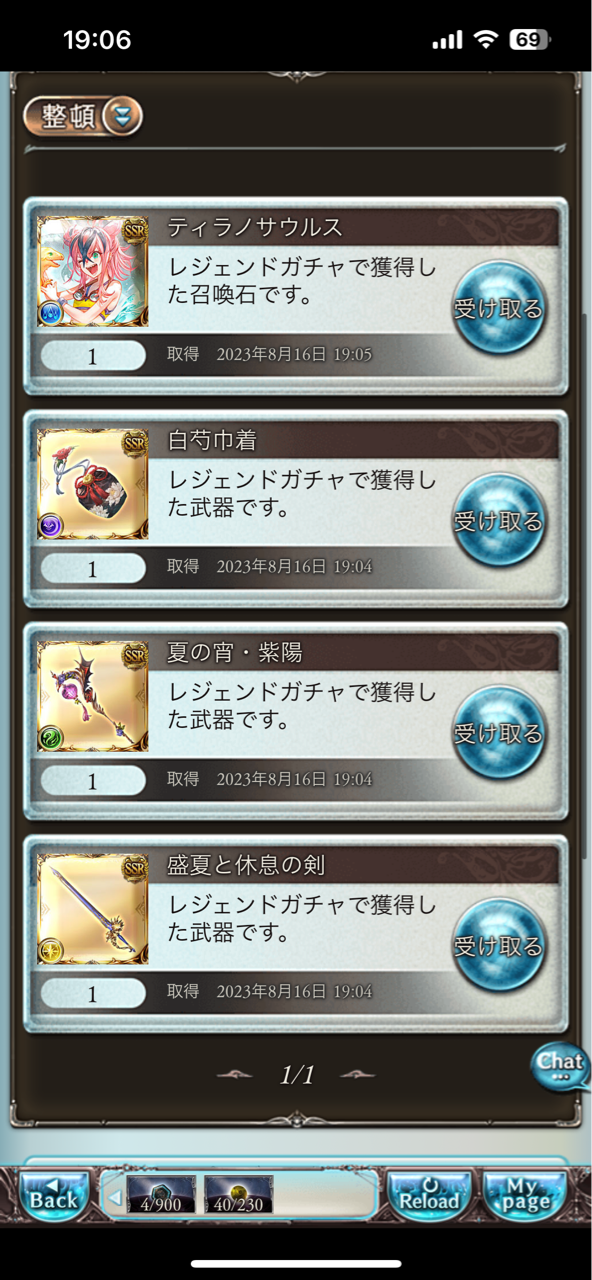Viewport: 592px width, 1280px height.
Task: Claim 白芍巾着 with its 受け取る button
Action: tap(498, 520)
